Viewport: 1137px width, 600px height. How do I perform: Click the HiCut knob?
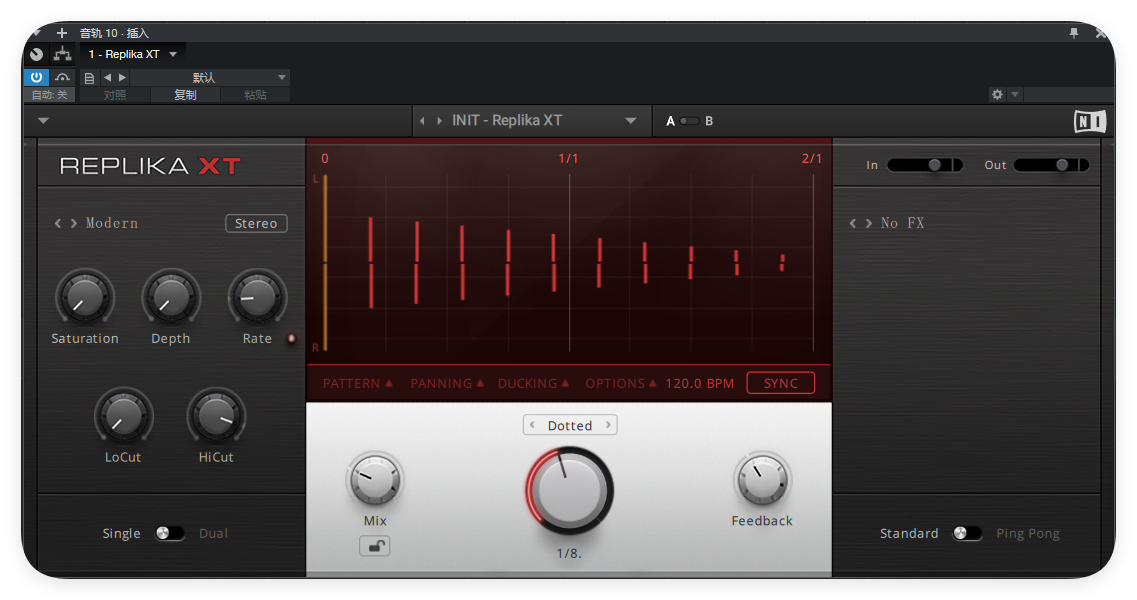(x=216, y=416)
